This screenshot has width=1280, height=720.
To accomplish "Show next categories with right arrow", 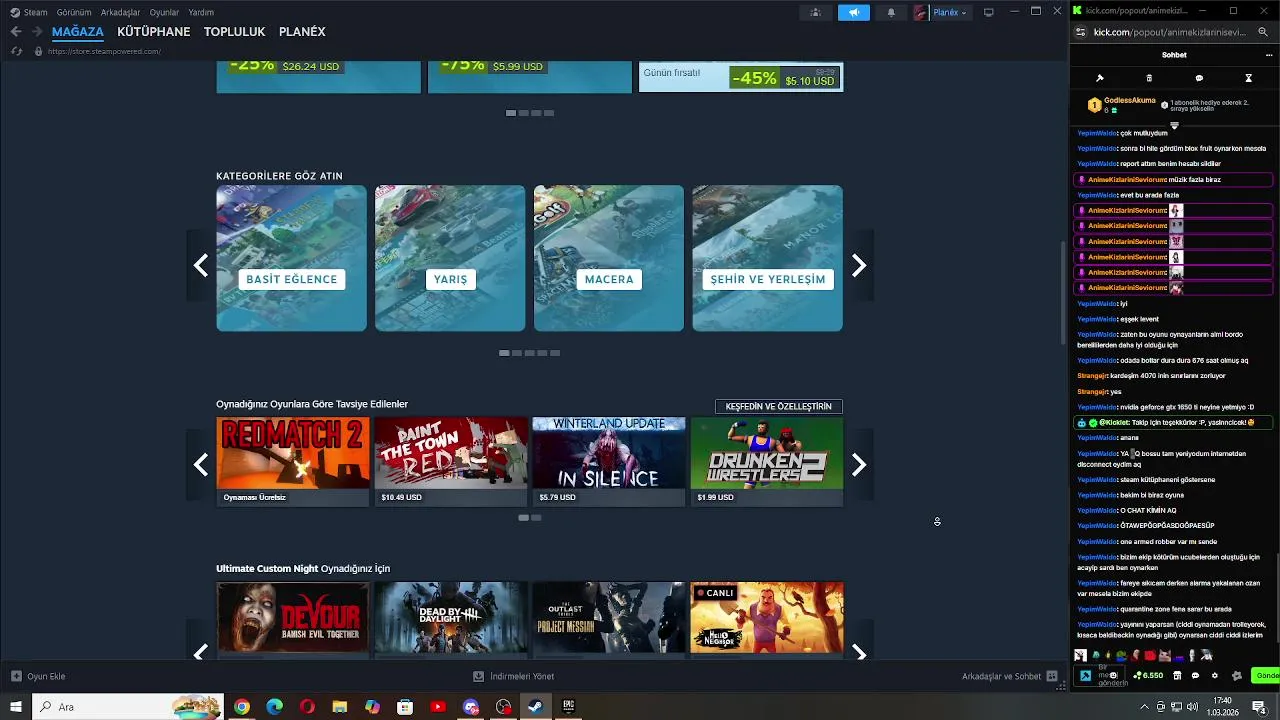I will [859, 265].
